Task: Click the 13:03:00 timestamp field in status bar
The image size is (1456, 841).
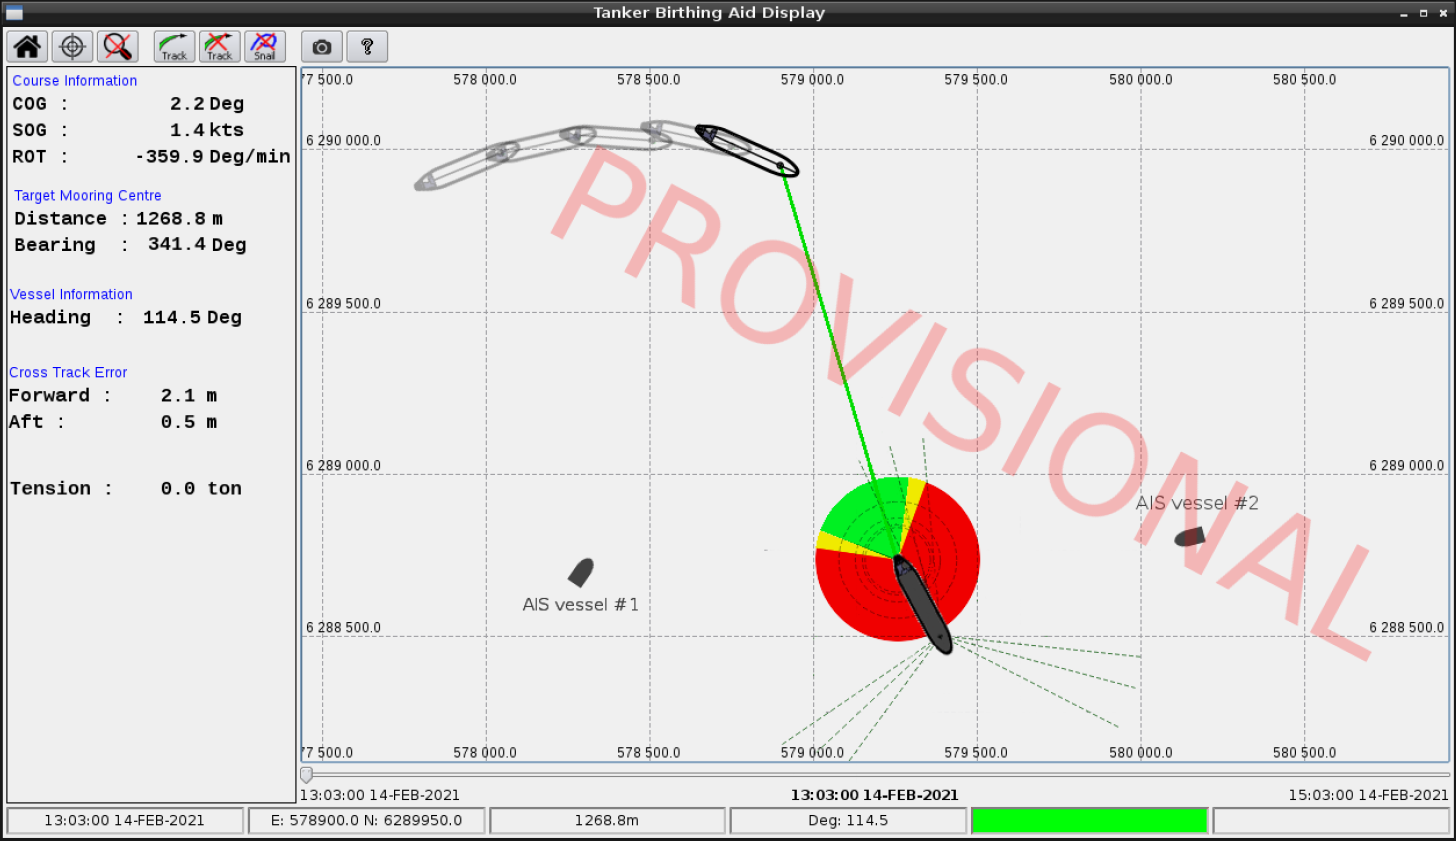Action: [123, 820]
